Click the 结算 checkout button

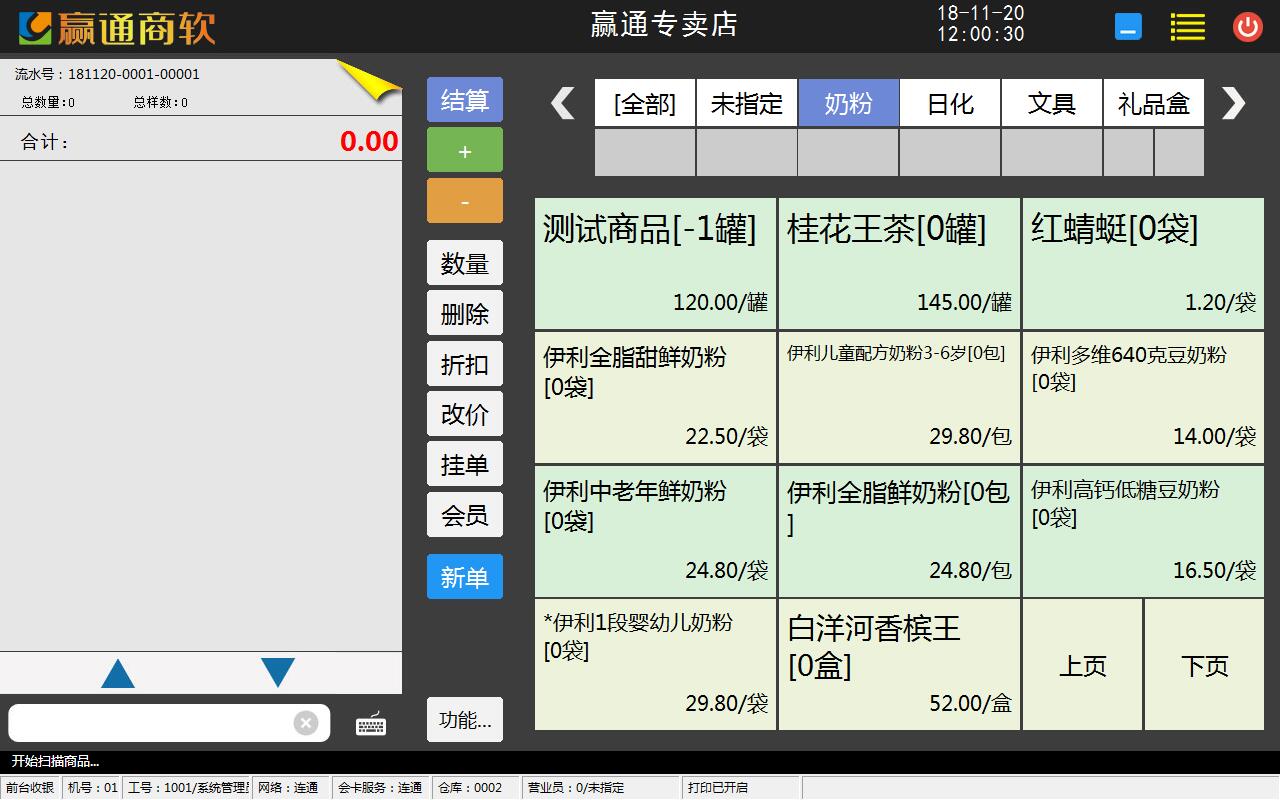[x=465, y=100]
